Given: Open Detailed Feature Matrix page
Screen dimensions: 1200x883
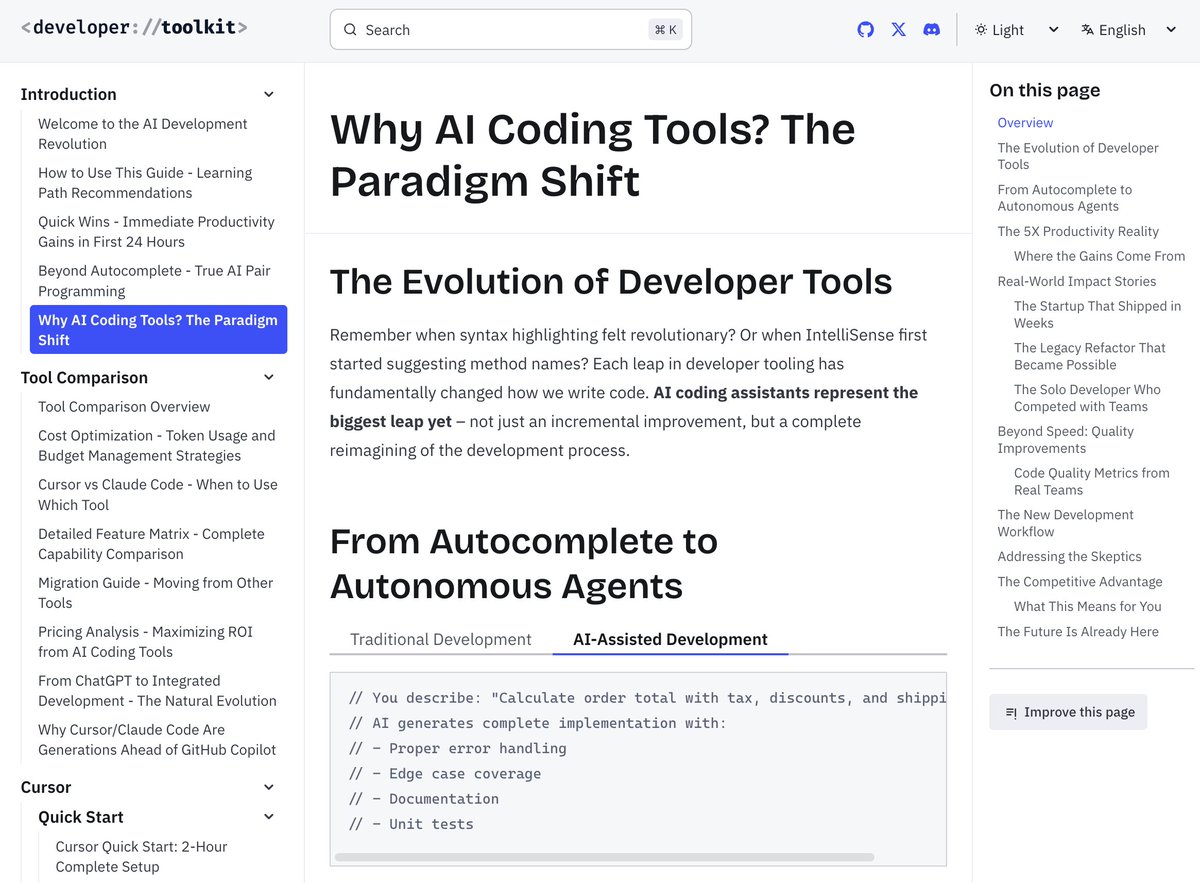Looking at the screenshot, I should click(x=151, y=544).
